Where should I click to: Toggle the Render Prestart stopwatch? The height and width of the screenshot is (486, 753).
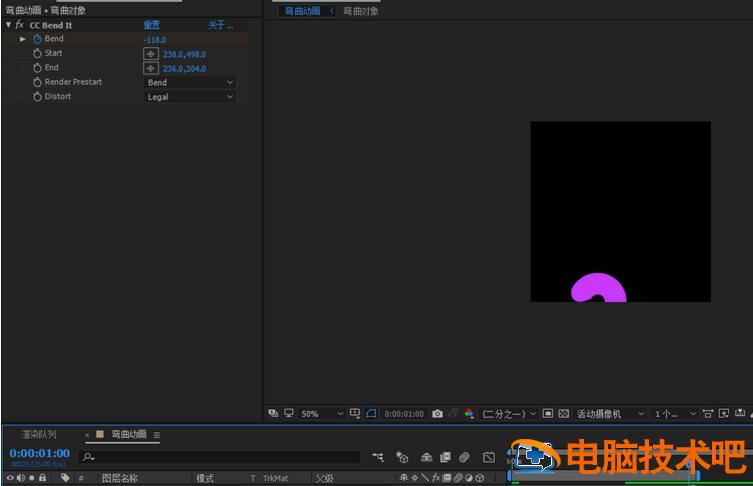point(37,82)
